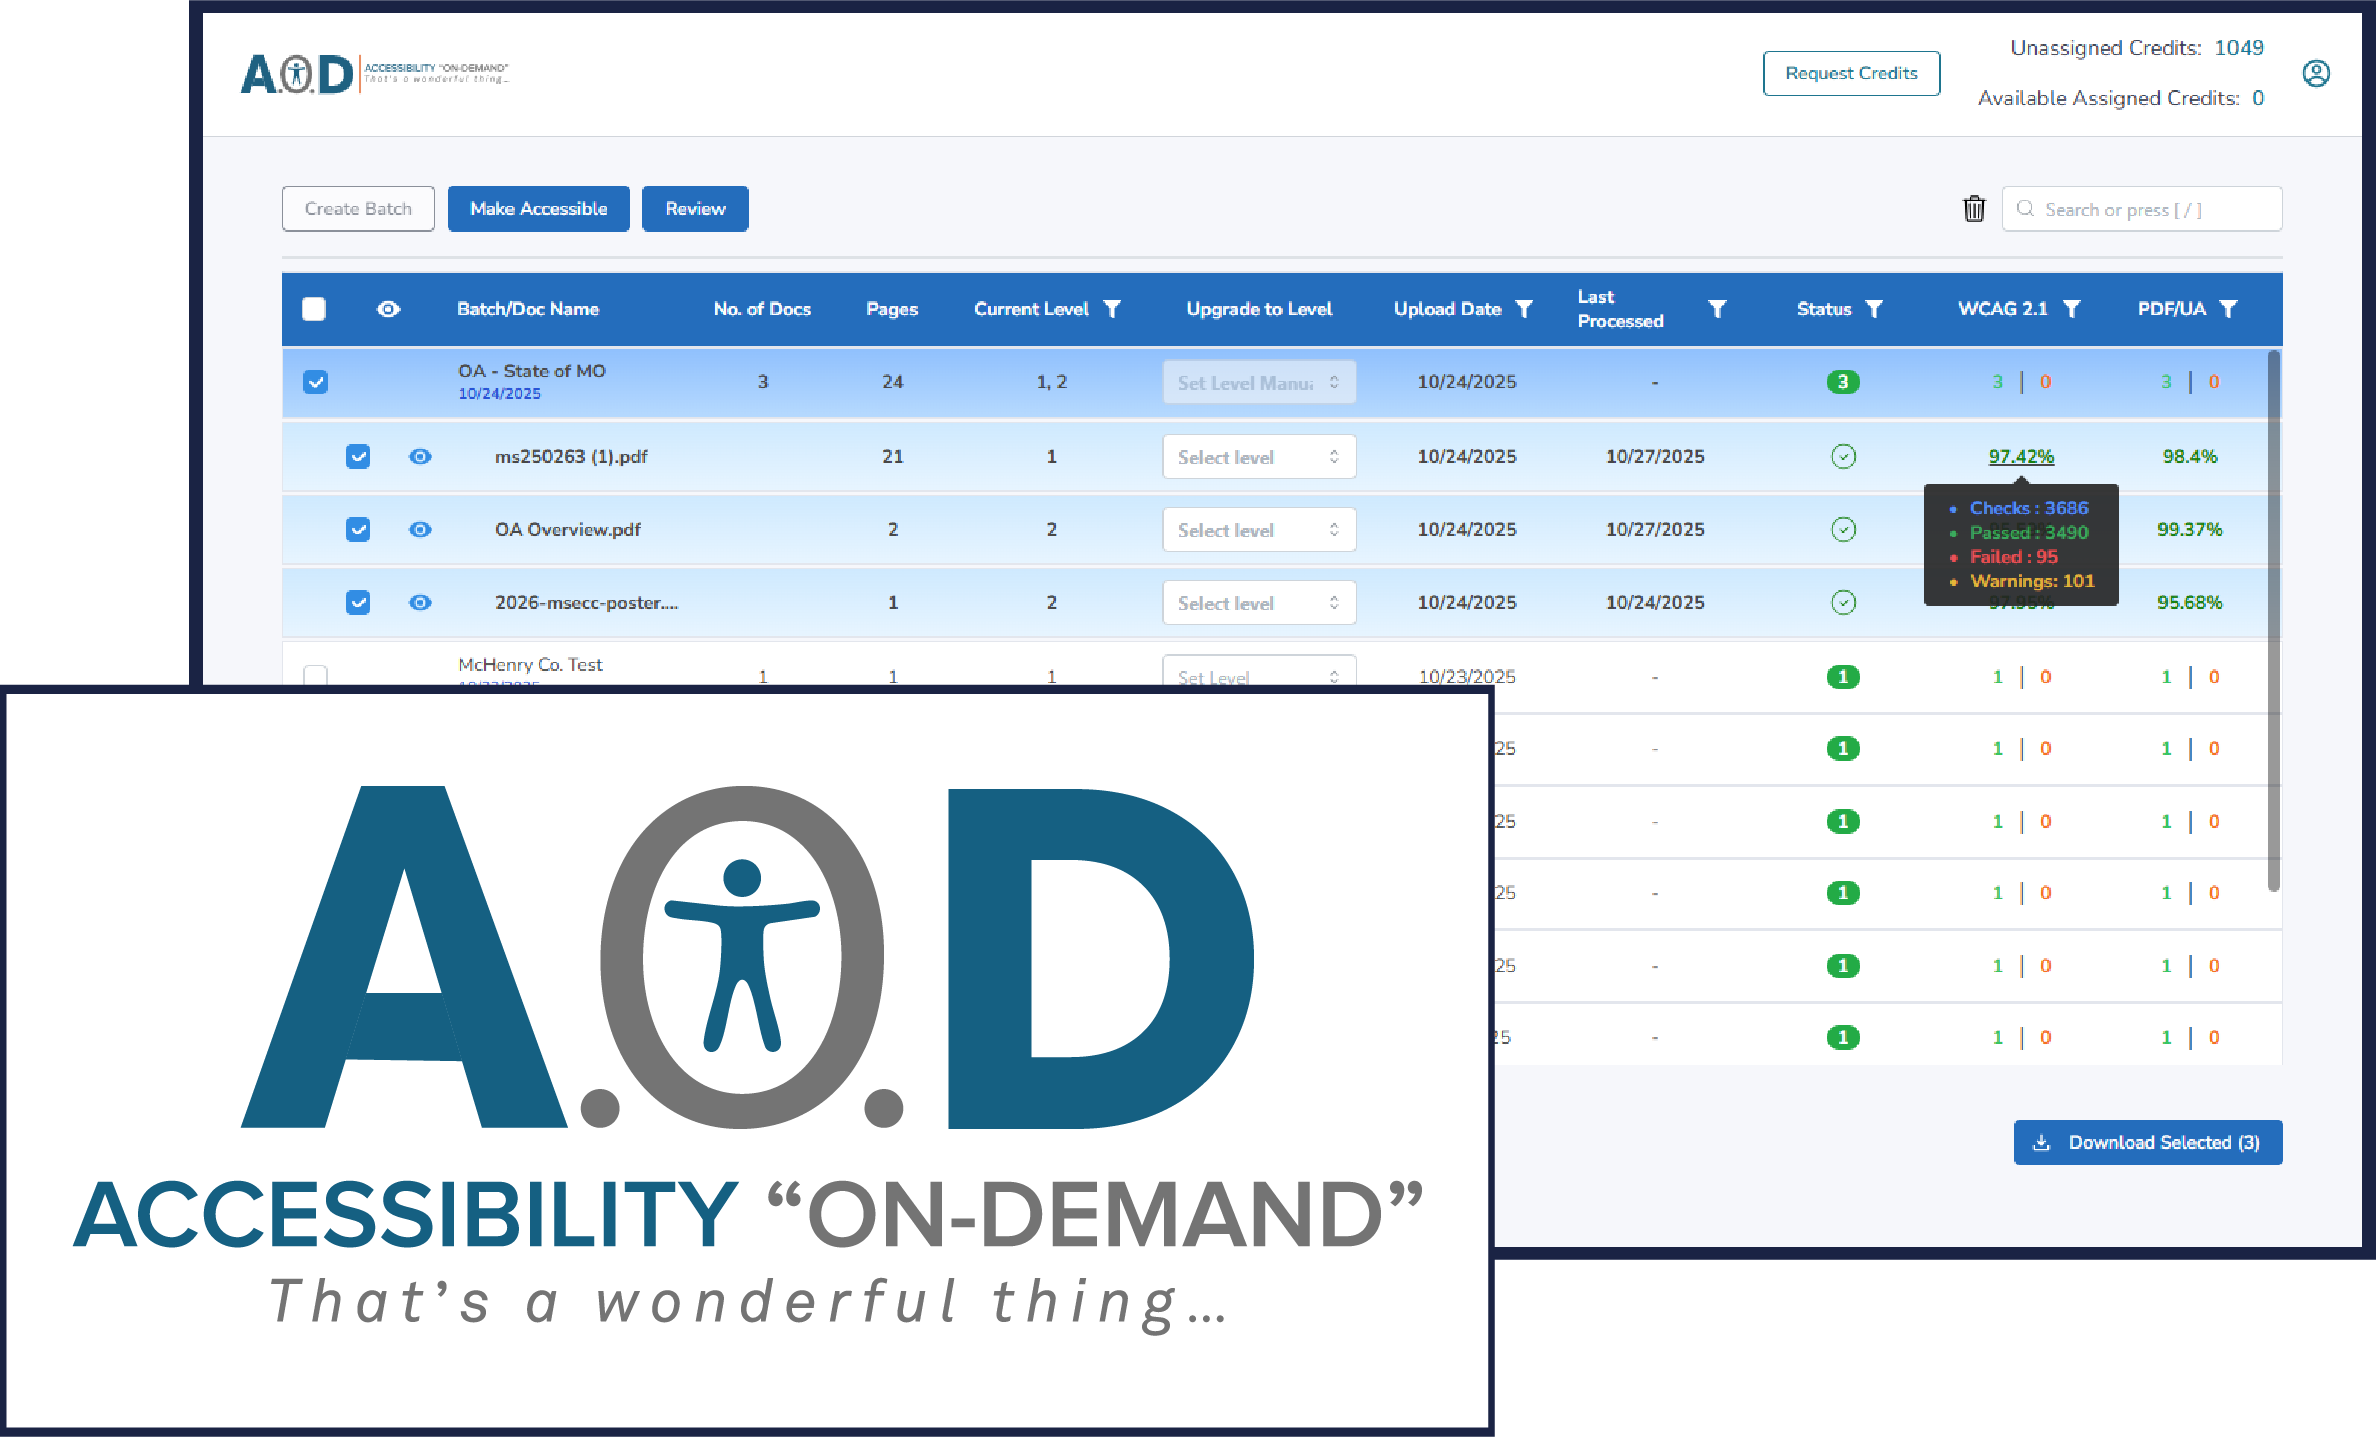The width and height of the screenshot is (2376, 1437).
Task: Click the search magnifier icon
Action: (2026, 209)
